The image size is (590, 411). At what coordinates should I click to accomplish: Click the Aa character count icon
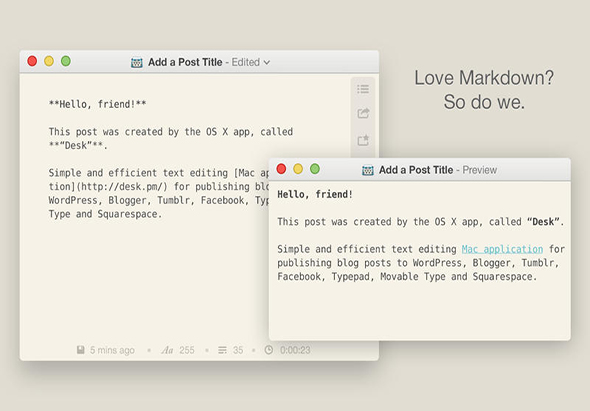point(167,350)
